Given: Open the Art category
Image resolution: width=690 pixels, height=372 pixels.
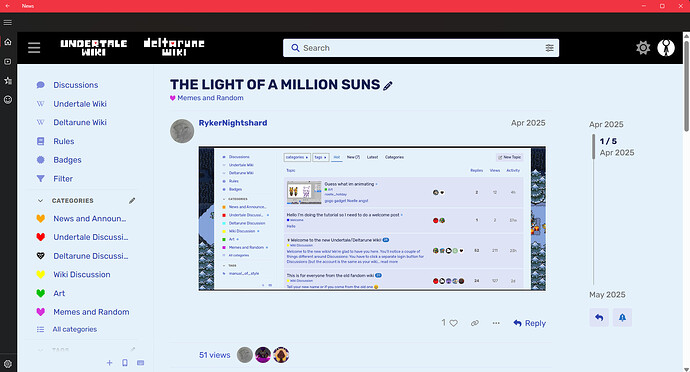Looking at the screenshot, I should [59, 293].
